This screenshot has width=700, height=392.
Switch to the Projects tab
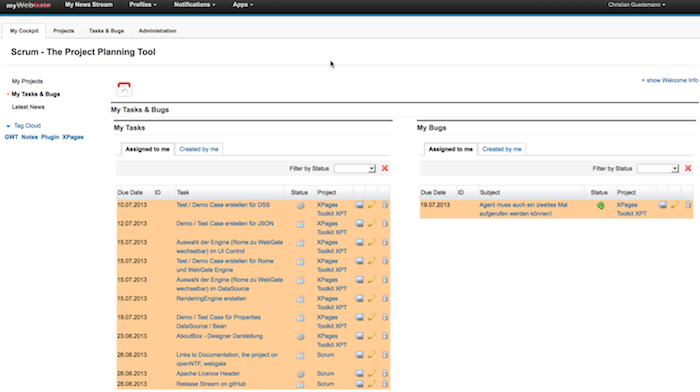point(63,31)
